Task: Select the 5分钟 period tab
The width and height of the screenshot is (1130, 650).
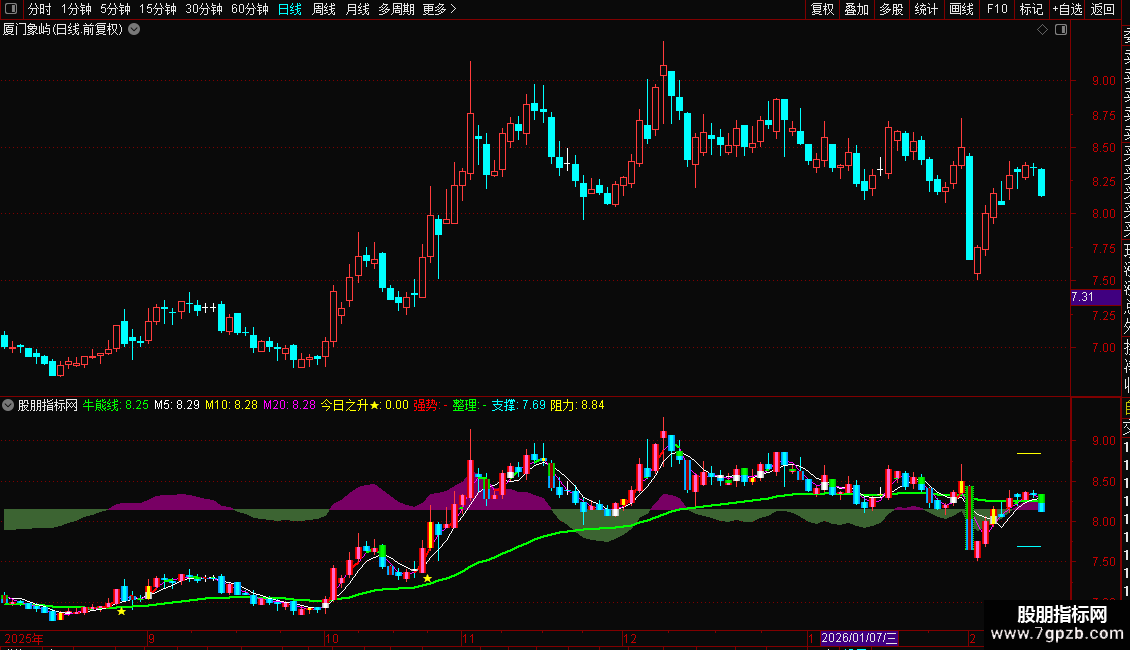Action: [x=115, y=9]
